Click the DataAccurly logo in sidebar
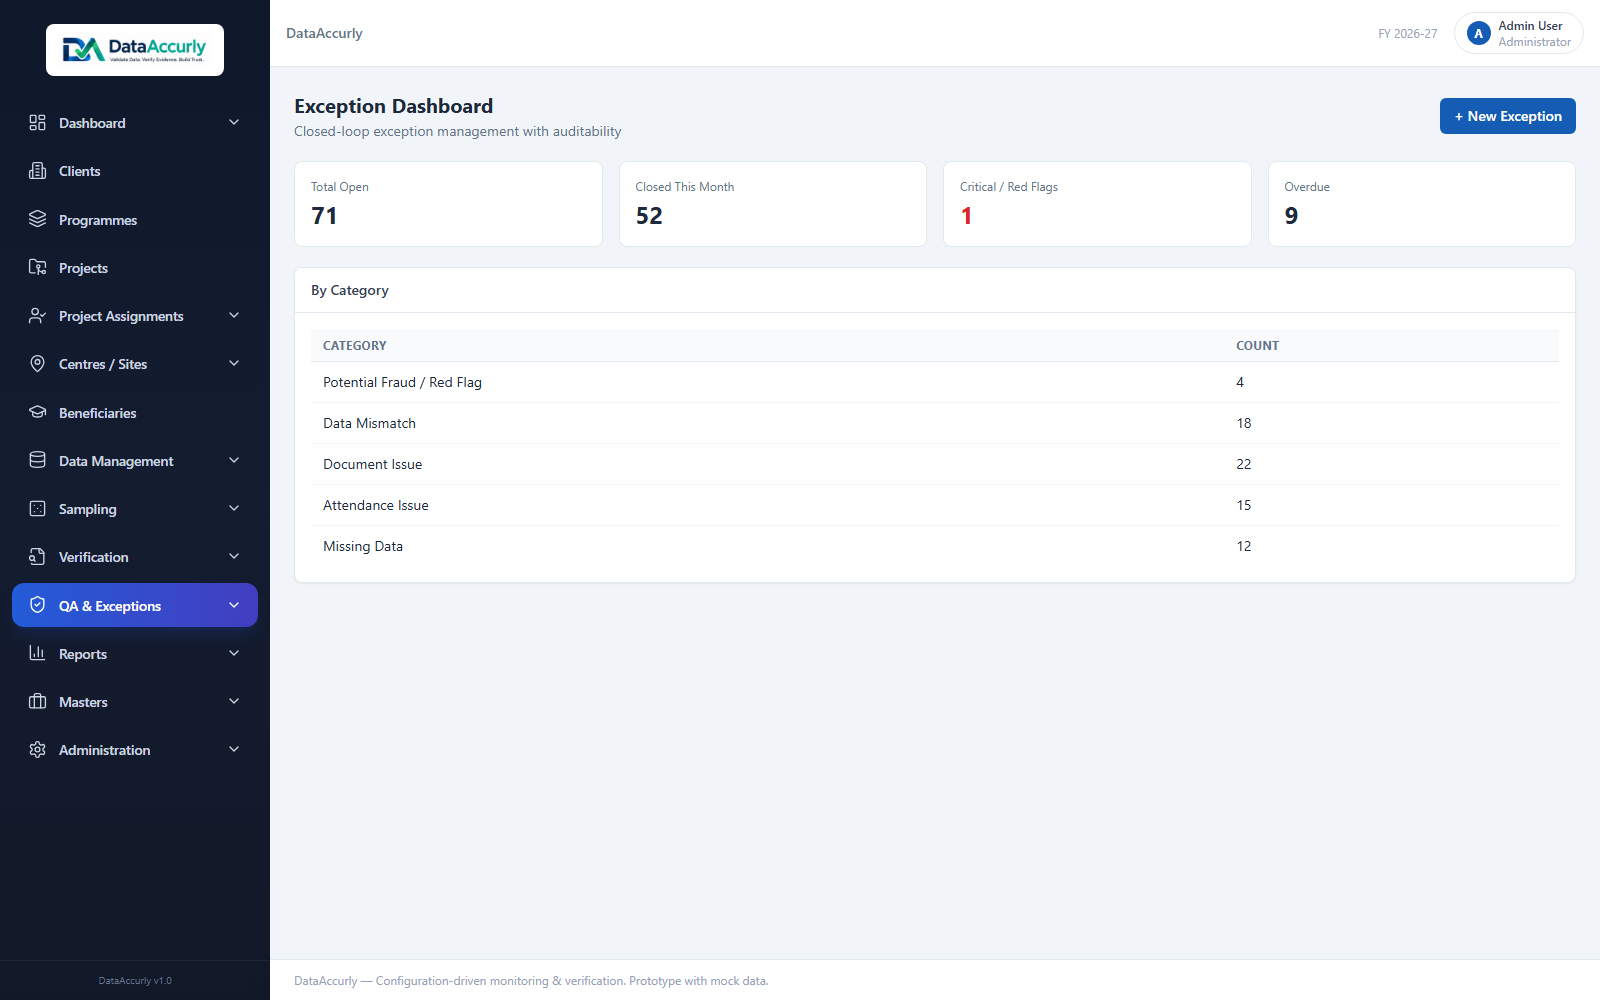Viewport: 1600px width, 1000px height. (135, 50)
